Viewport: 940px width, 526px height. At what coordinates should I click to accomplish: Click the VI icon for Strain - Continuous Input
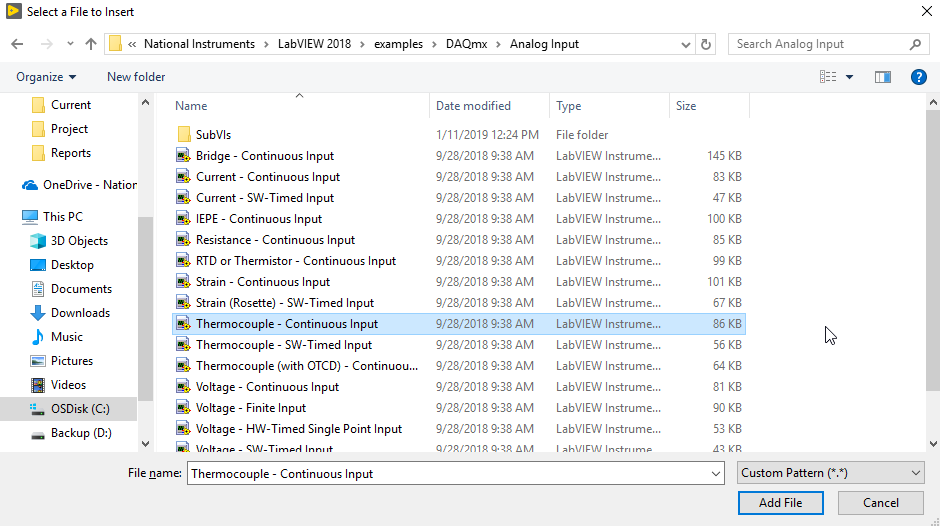(x=183, y=281)
